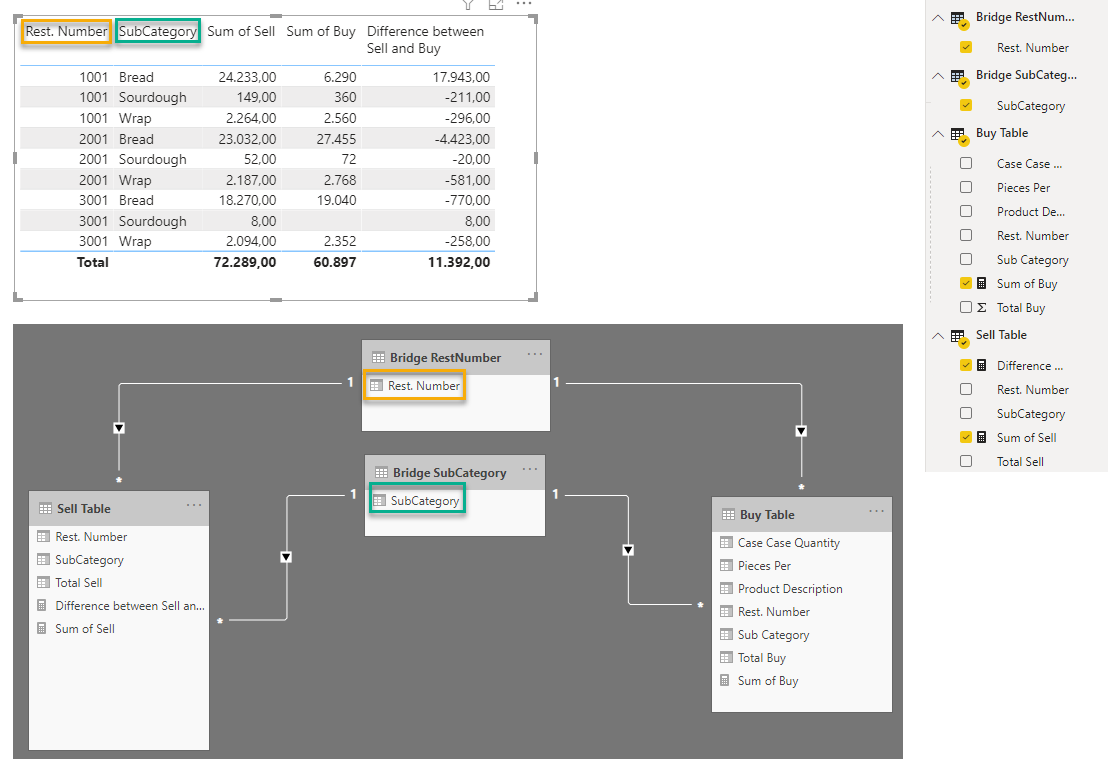Open Sell Table card options ellipsis

point(194,505)
